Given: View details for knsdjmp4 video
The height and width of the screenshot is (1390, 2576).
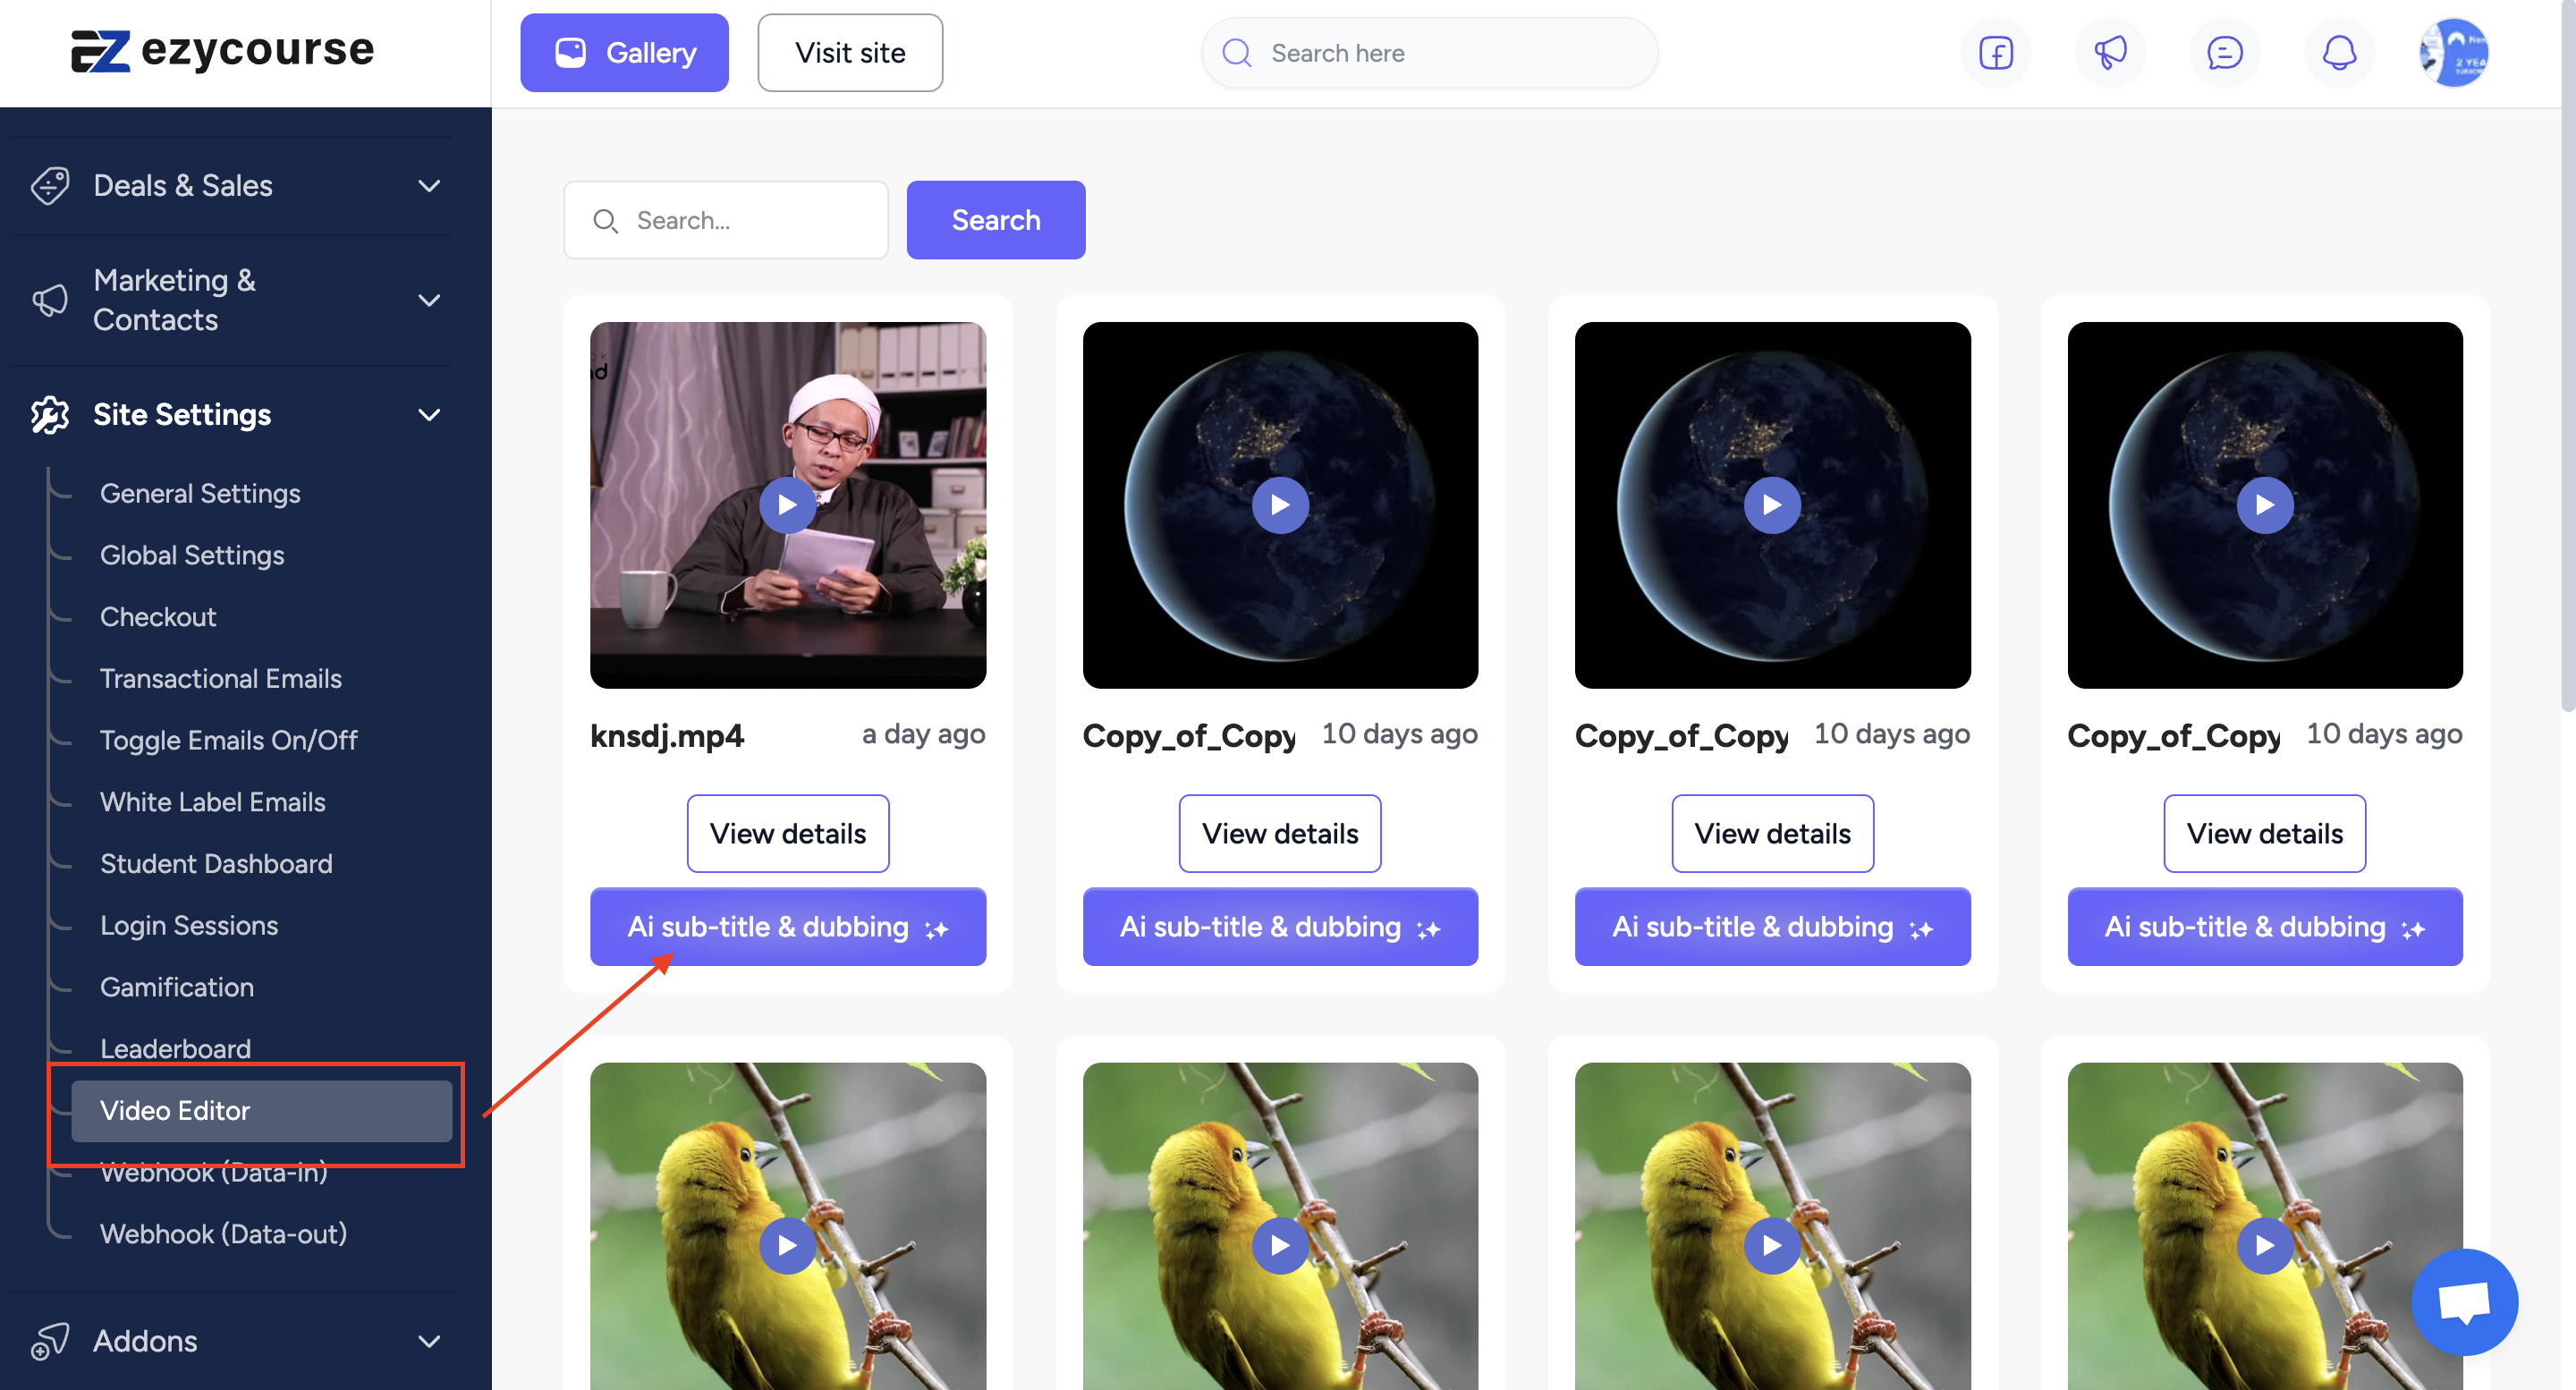Looking at the screenshot, I should coord(787,832).
